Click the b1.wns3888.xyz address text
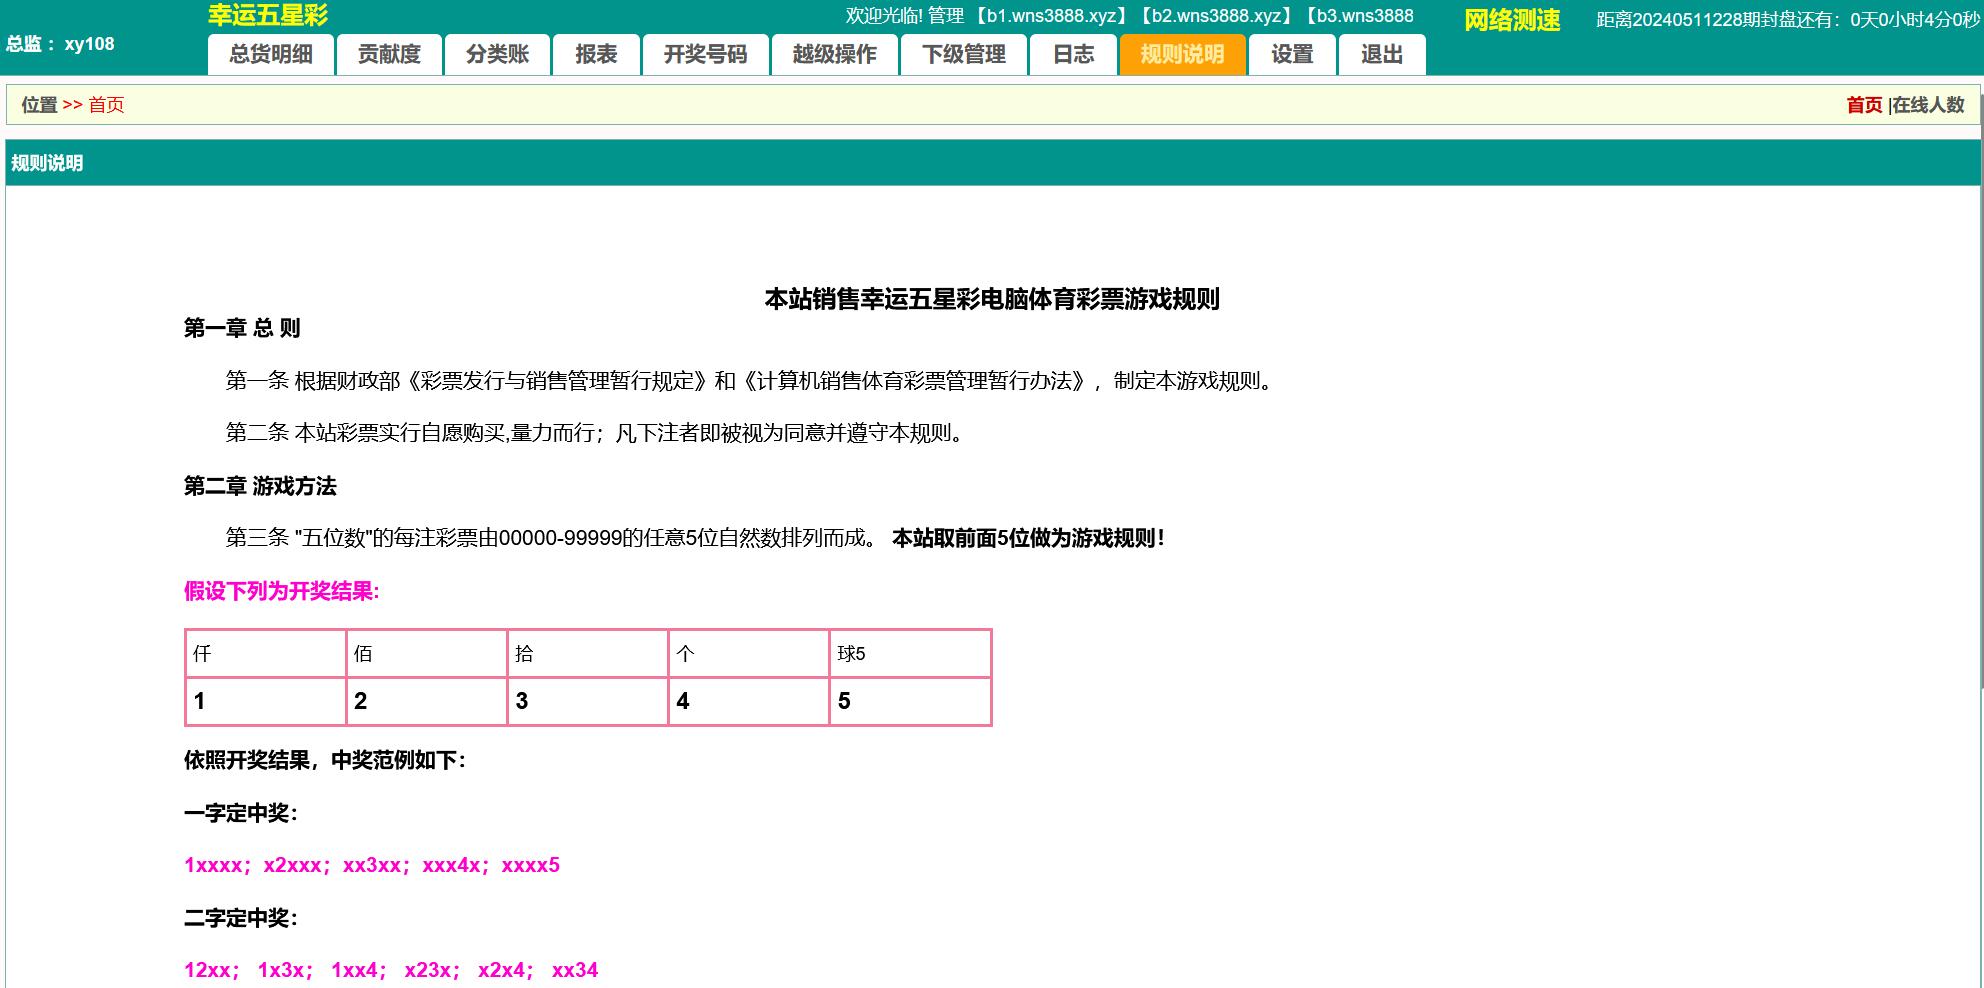 pos(1050,16)
